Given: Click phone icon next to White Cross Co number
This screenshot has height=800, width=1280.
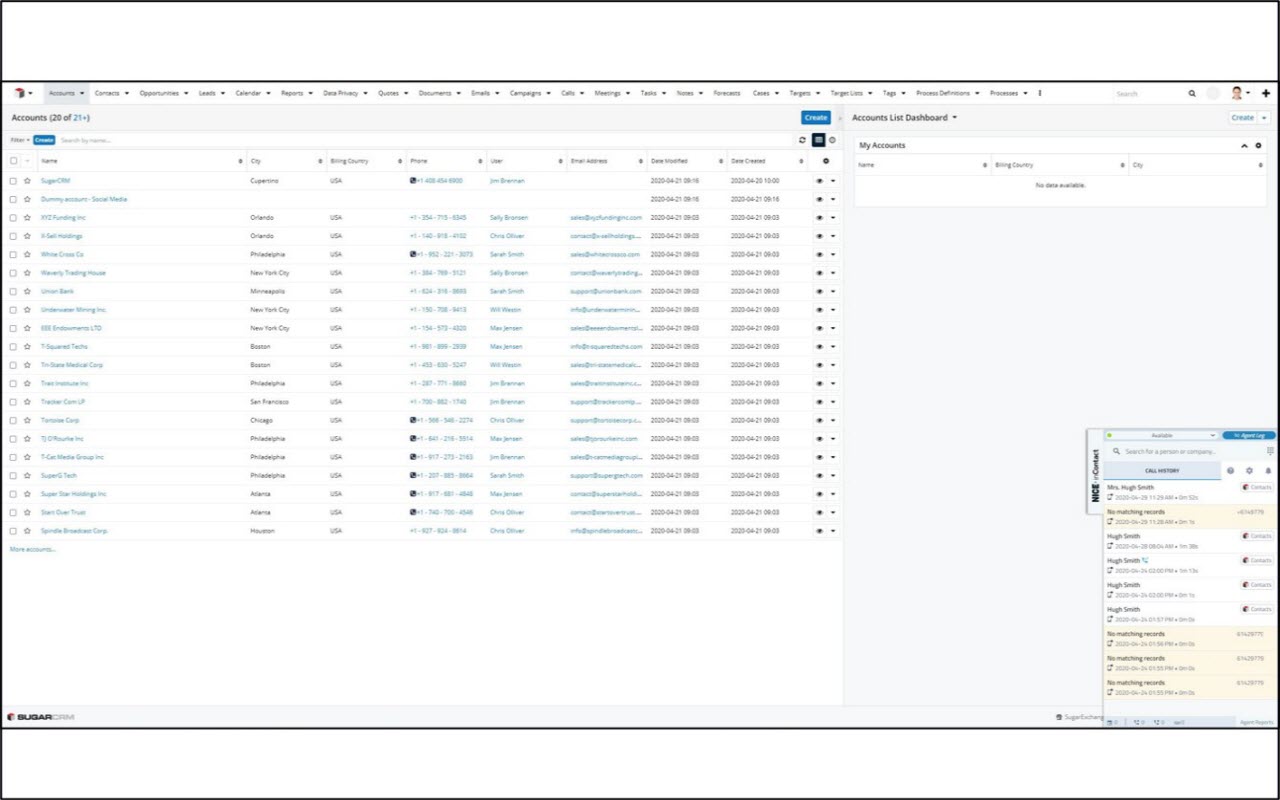Looking at the screenshot, I should [413, 254].
